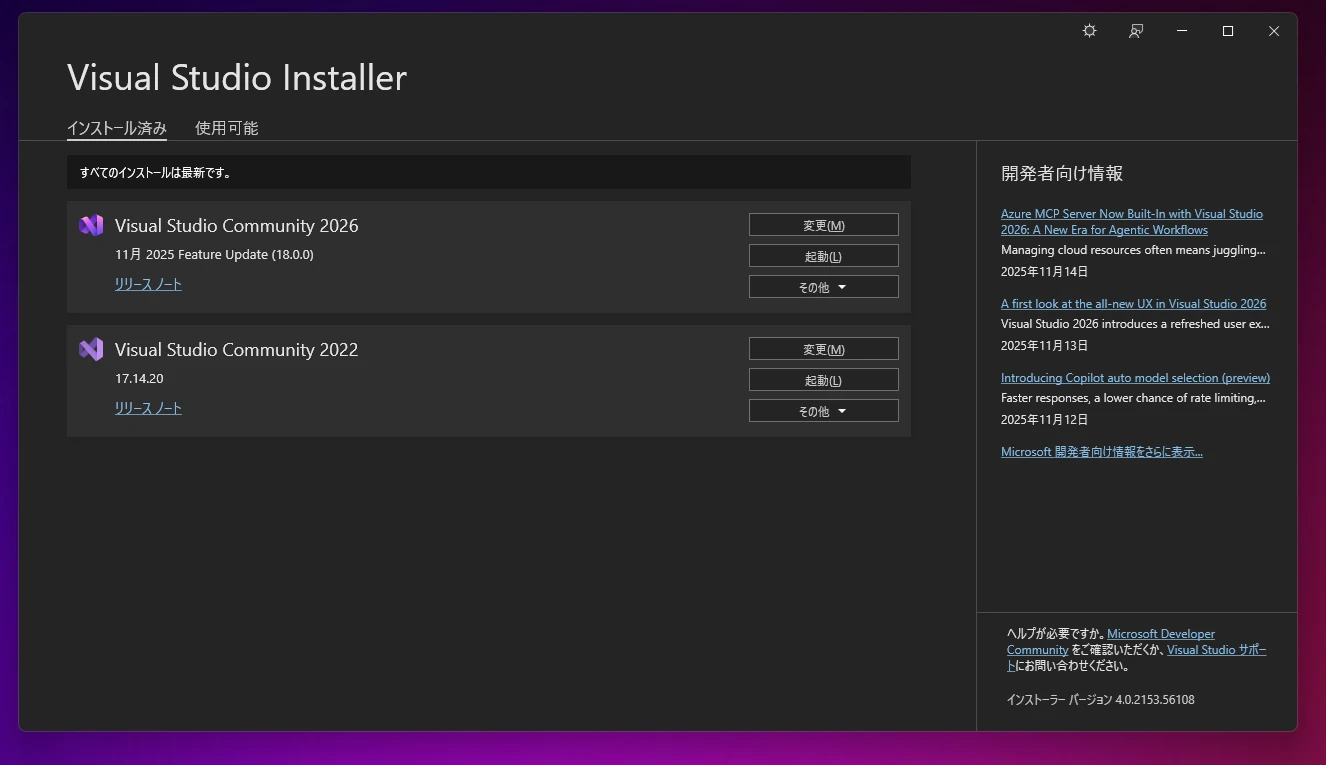Open the installer settings gear icon
This screenshot has height=765, width=1326.
point(1089,30)
